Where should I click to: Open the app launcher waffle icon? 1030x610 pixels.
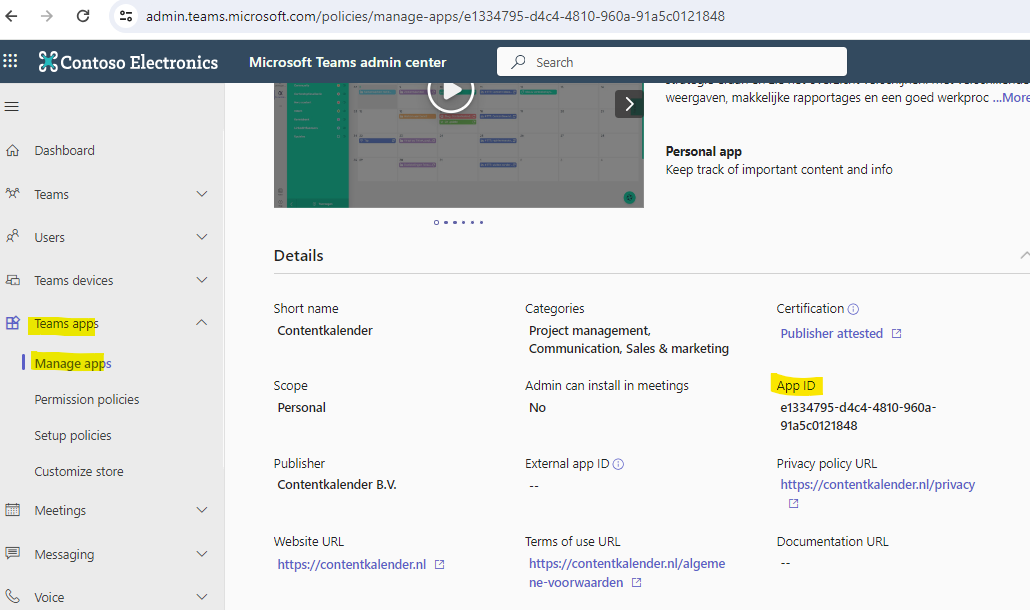(x=11, y=62)
